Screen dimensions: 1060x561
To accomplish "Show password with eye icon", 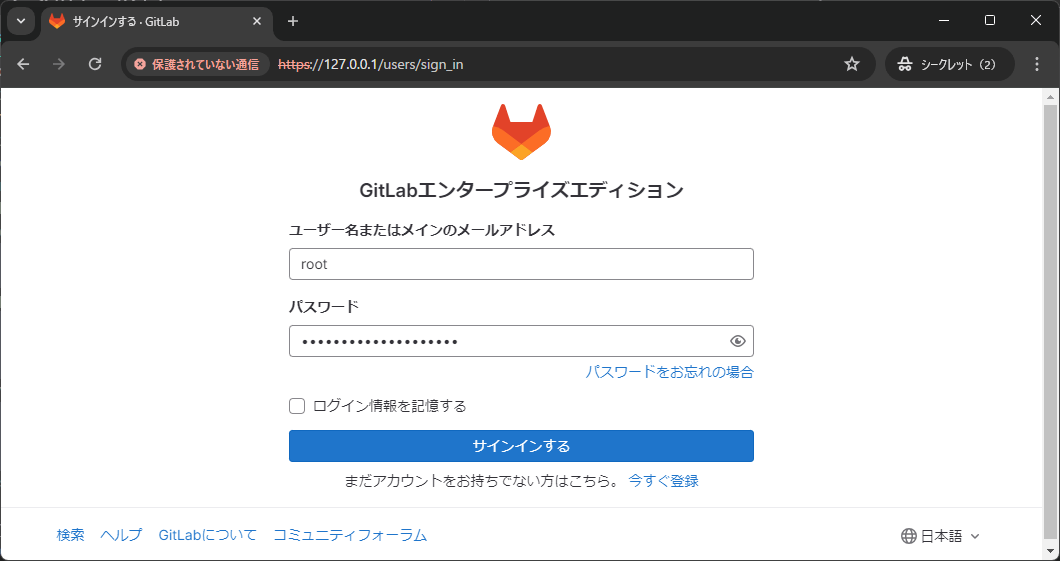I will pyautogui.click(x=738, y=341).
